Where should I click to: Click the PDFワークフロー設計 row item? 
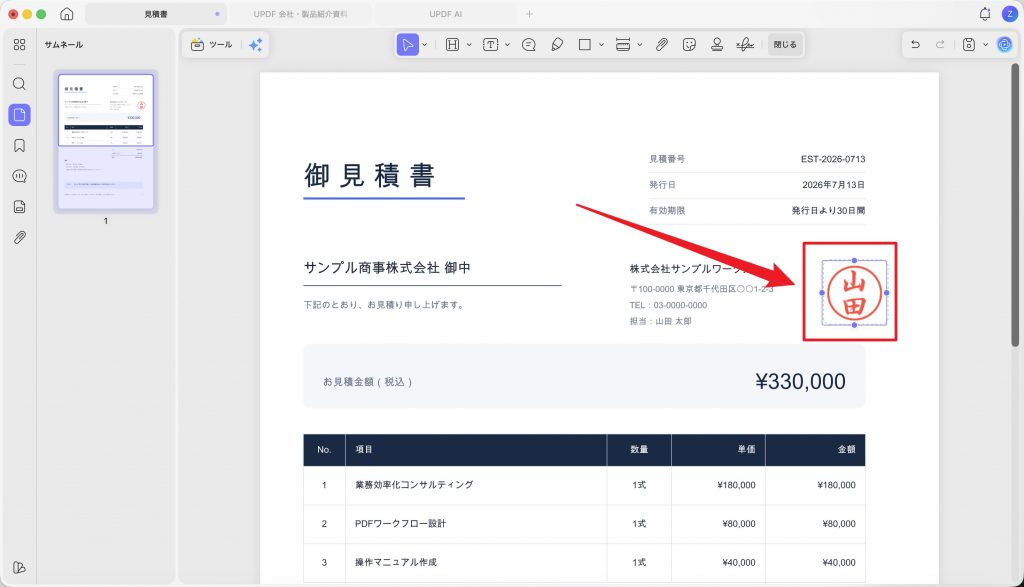click(x=400, y=524)
